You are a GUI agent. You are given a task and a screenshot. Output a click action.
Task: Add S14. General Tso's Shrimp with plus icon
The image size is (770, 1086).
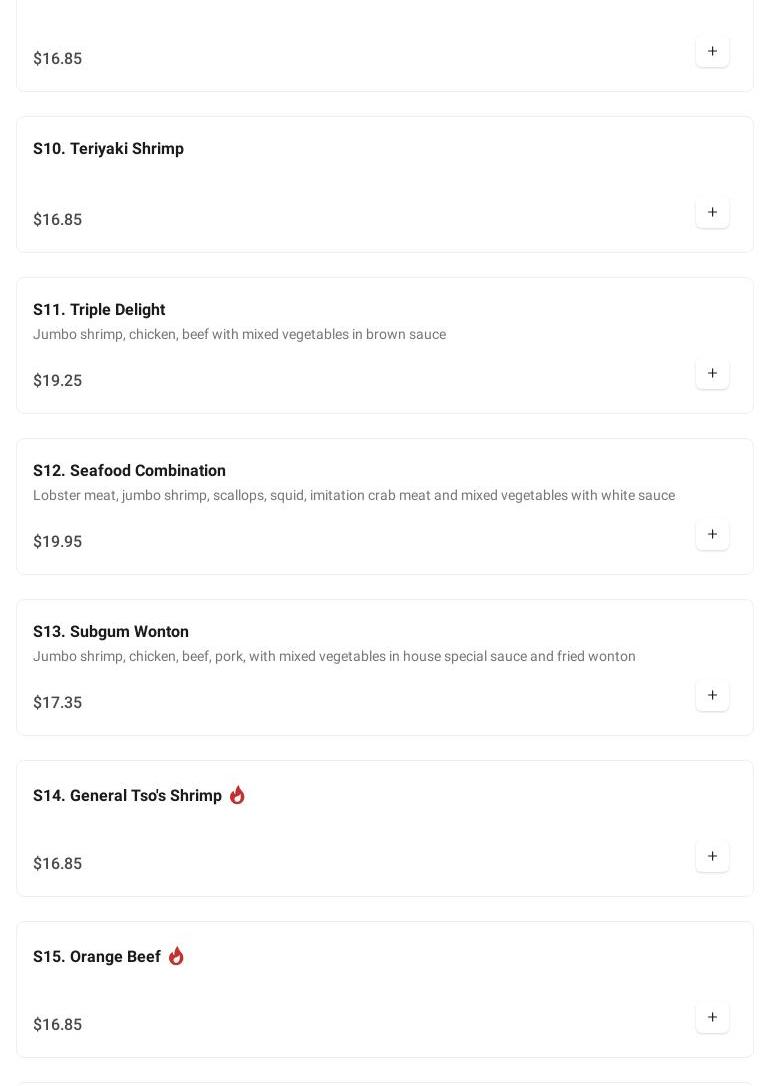pos(712,856)
